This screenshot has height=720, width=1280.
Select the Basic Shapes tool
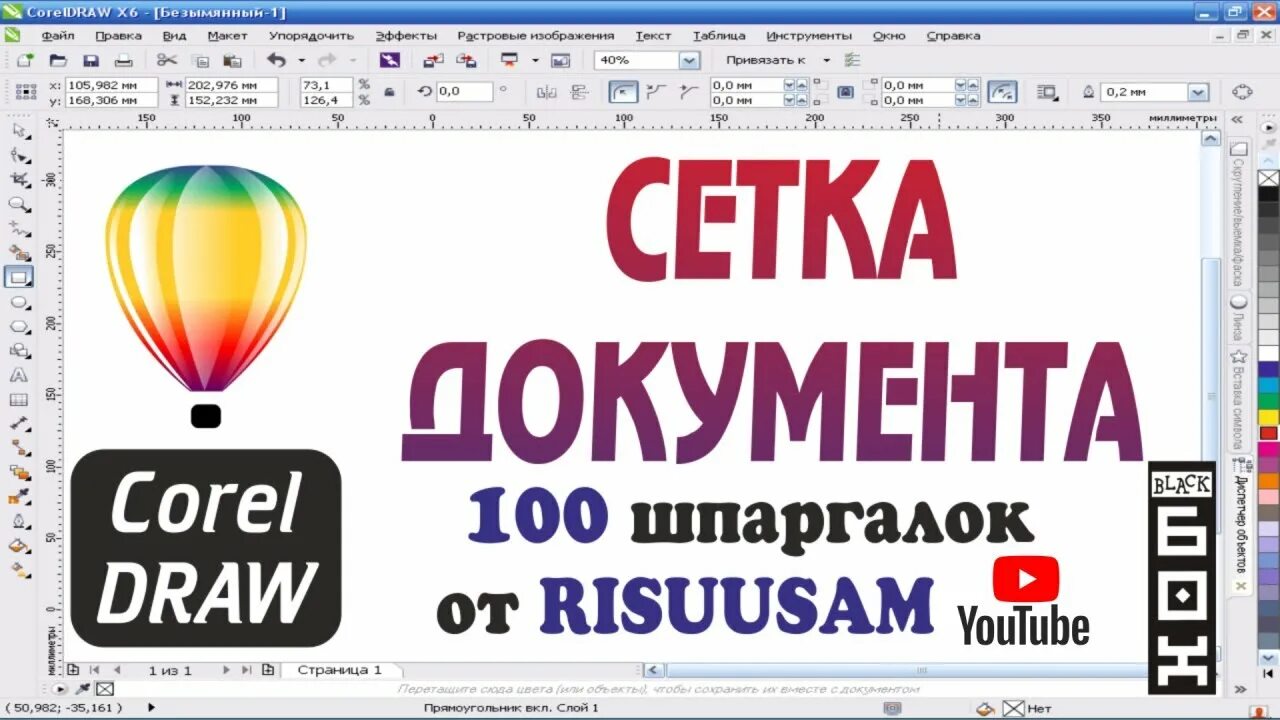pyautogui.click(x=20, y=351)
